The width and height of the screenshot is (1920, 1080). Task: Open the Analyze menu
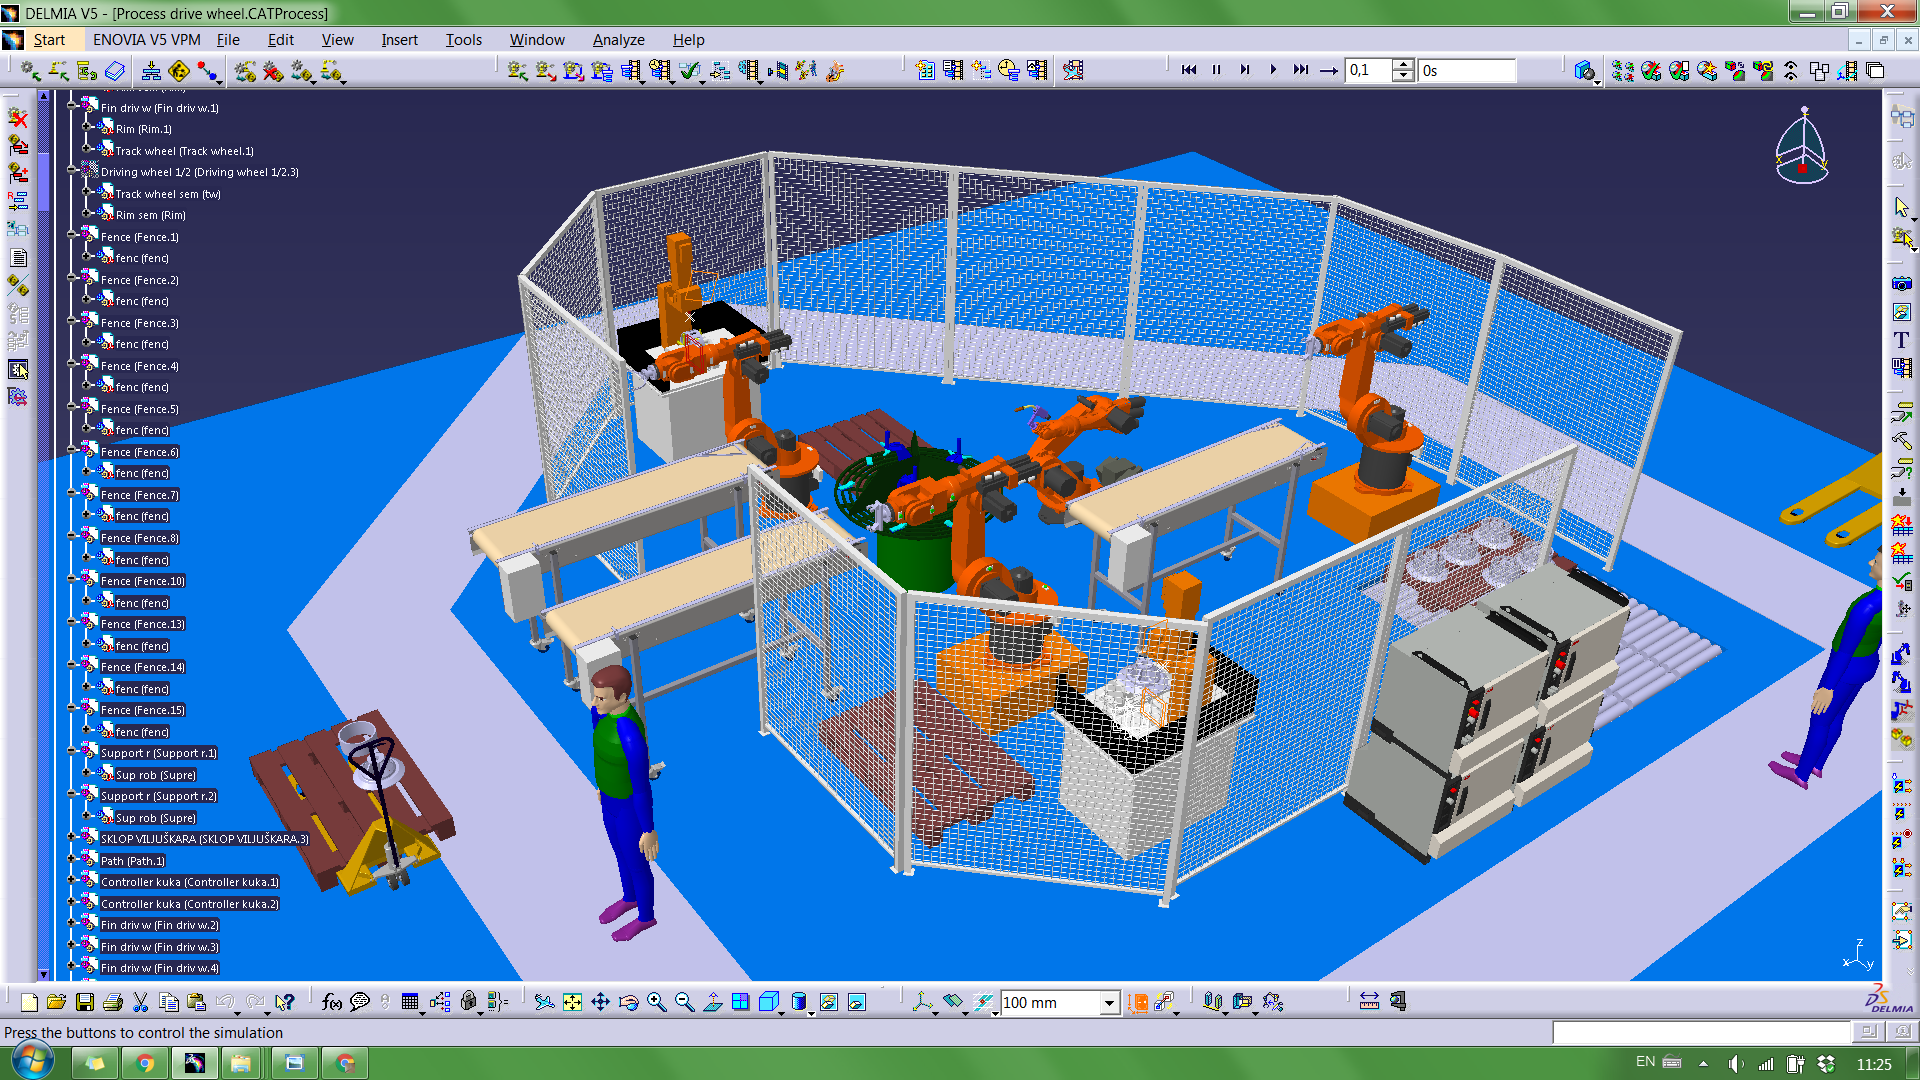pyautogui.click(x=617, y=38)
